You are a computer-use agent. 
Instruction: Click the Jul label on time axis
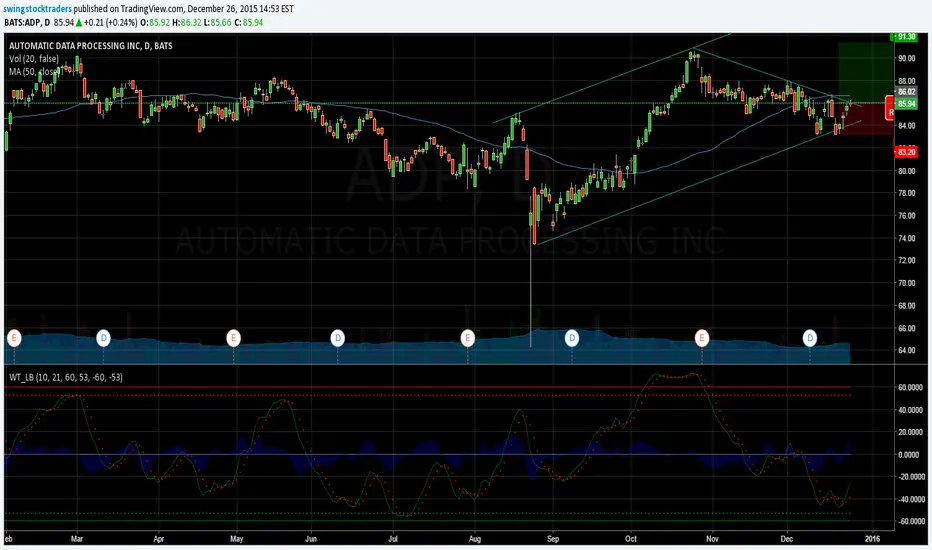click(393, 539)
